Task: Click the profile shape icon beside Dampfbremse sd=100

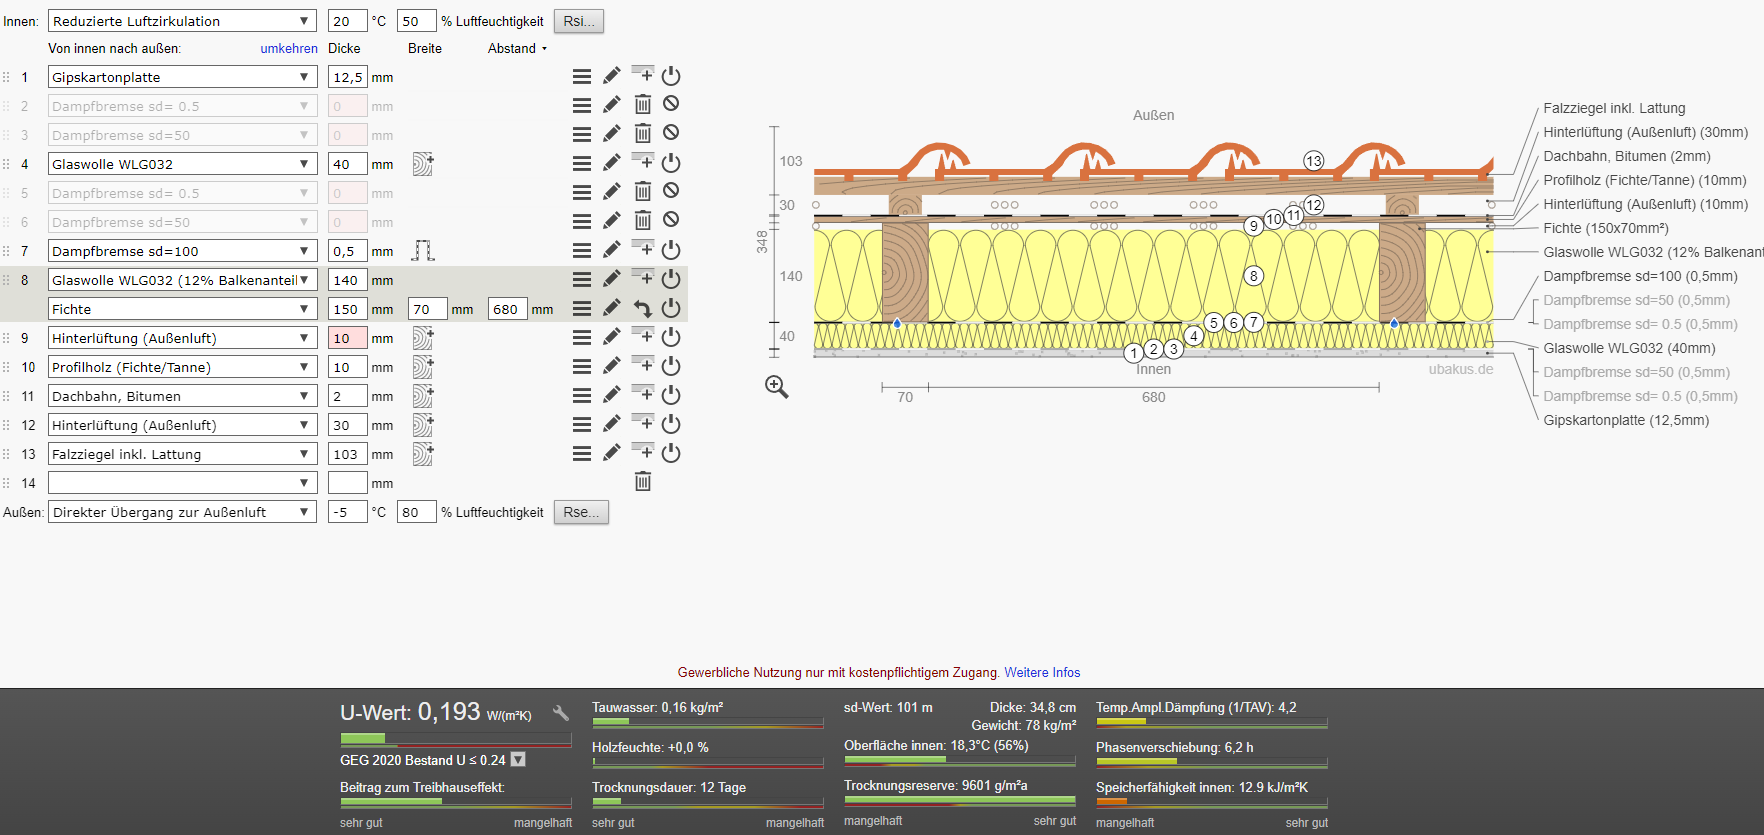Action: pyautogui.click(x=423, y=250)
